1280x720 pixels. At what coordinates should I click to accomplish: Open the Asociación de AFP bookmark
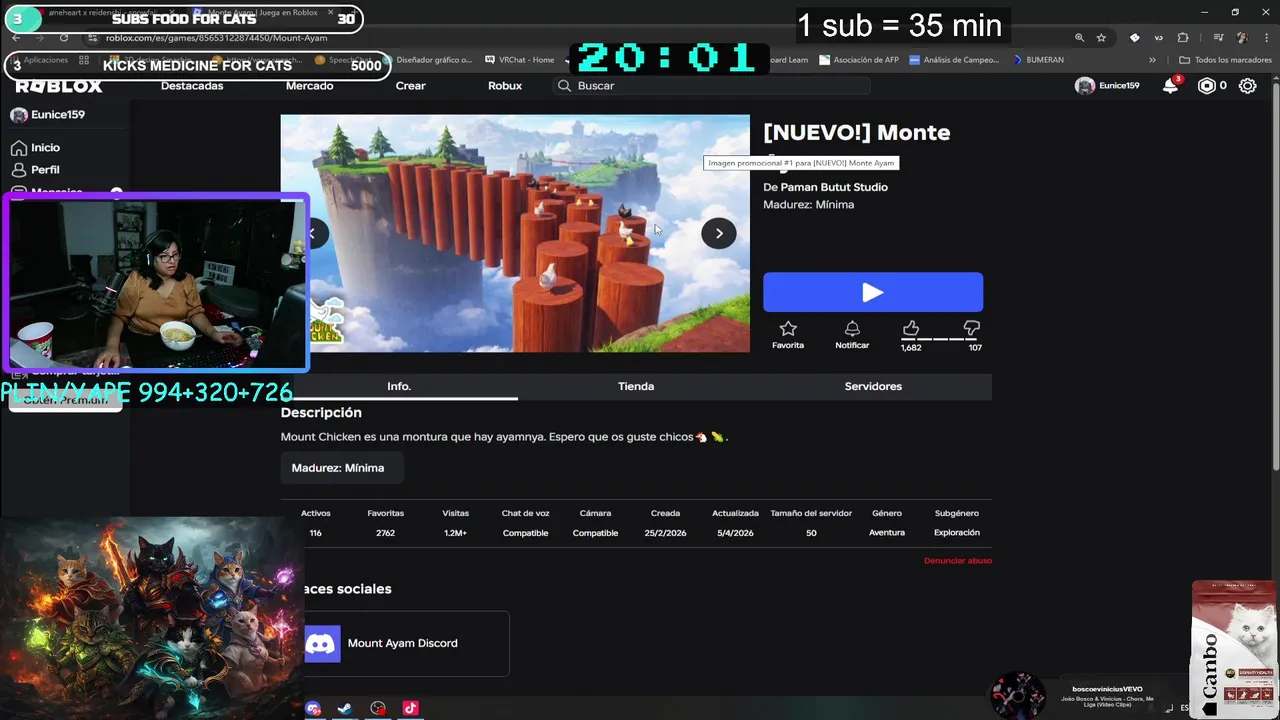tap(858, 60)
